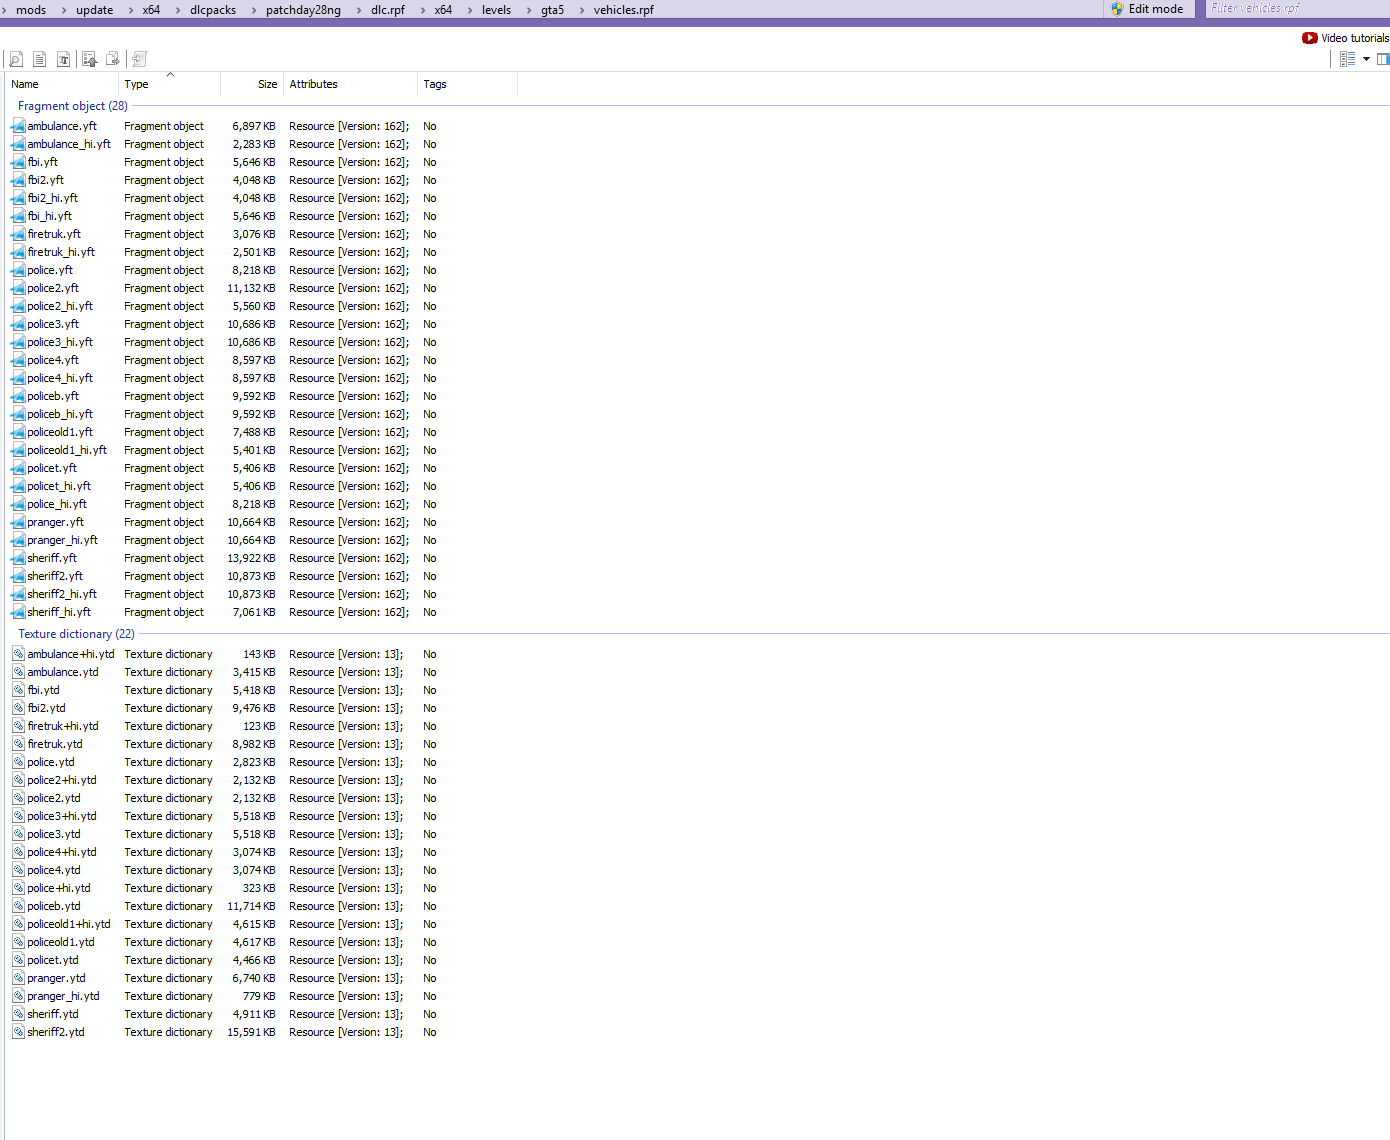Click the file icon beside firetruk.yft
The image size is (1390, 1140).
point(18,234)
